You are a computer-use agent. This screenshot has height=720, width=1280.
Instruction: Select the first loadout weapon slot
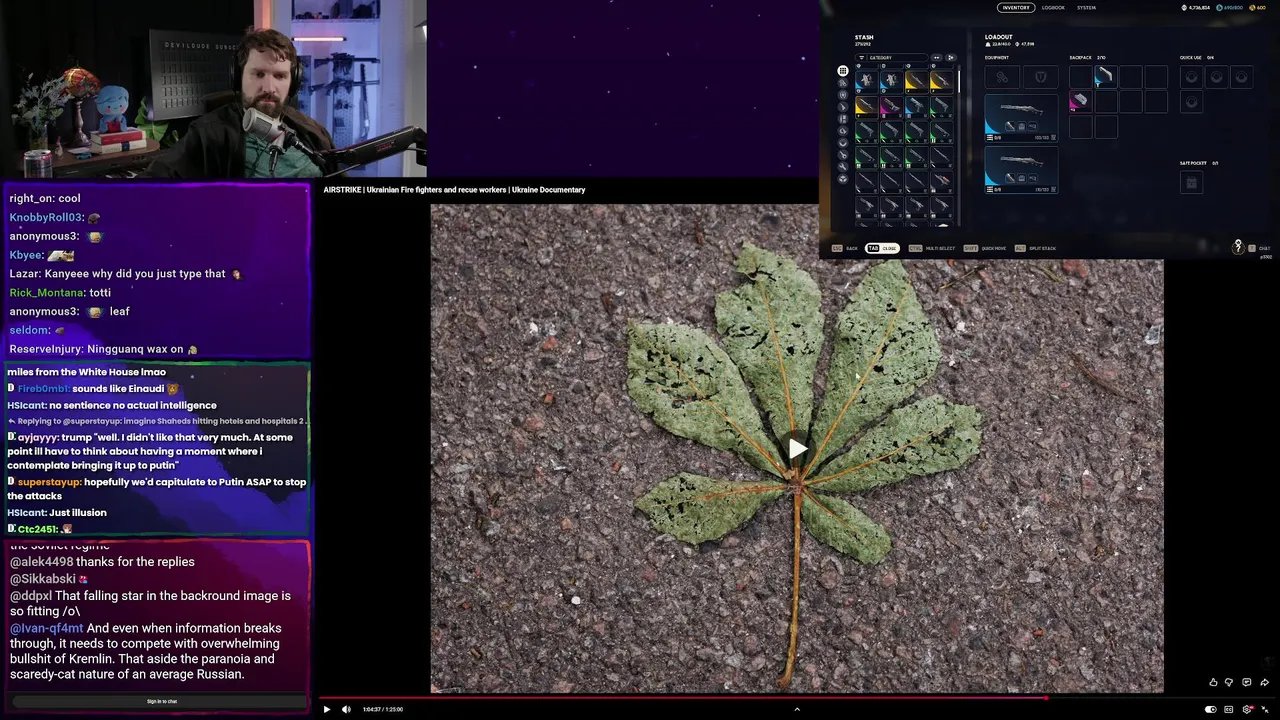(x=1021, y=118)
